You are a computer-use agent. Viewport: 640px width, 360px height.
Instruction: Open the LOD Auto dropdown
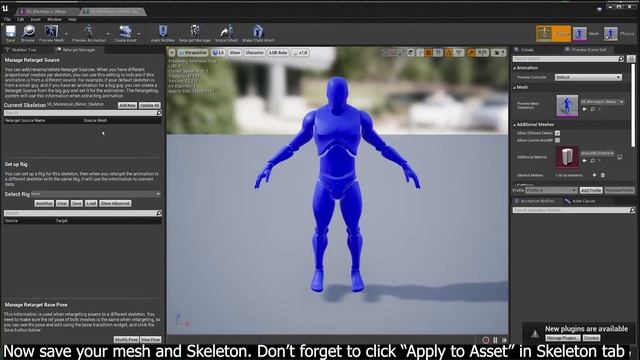[278, 53]
